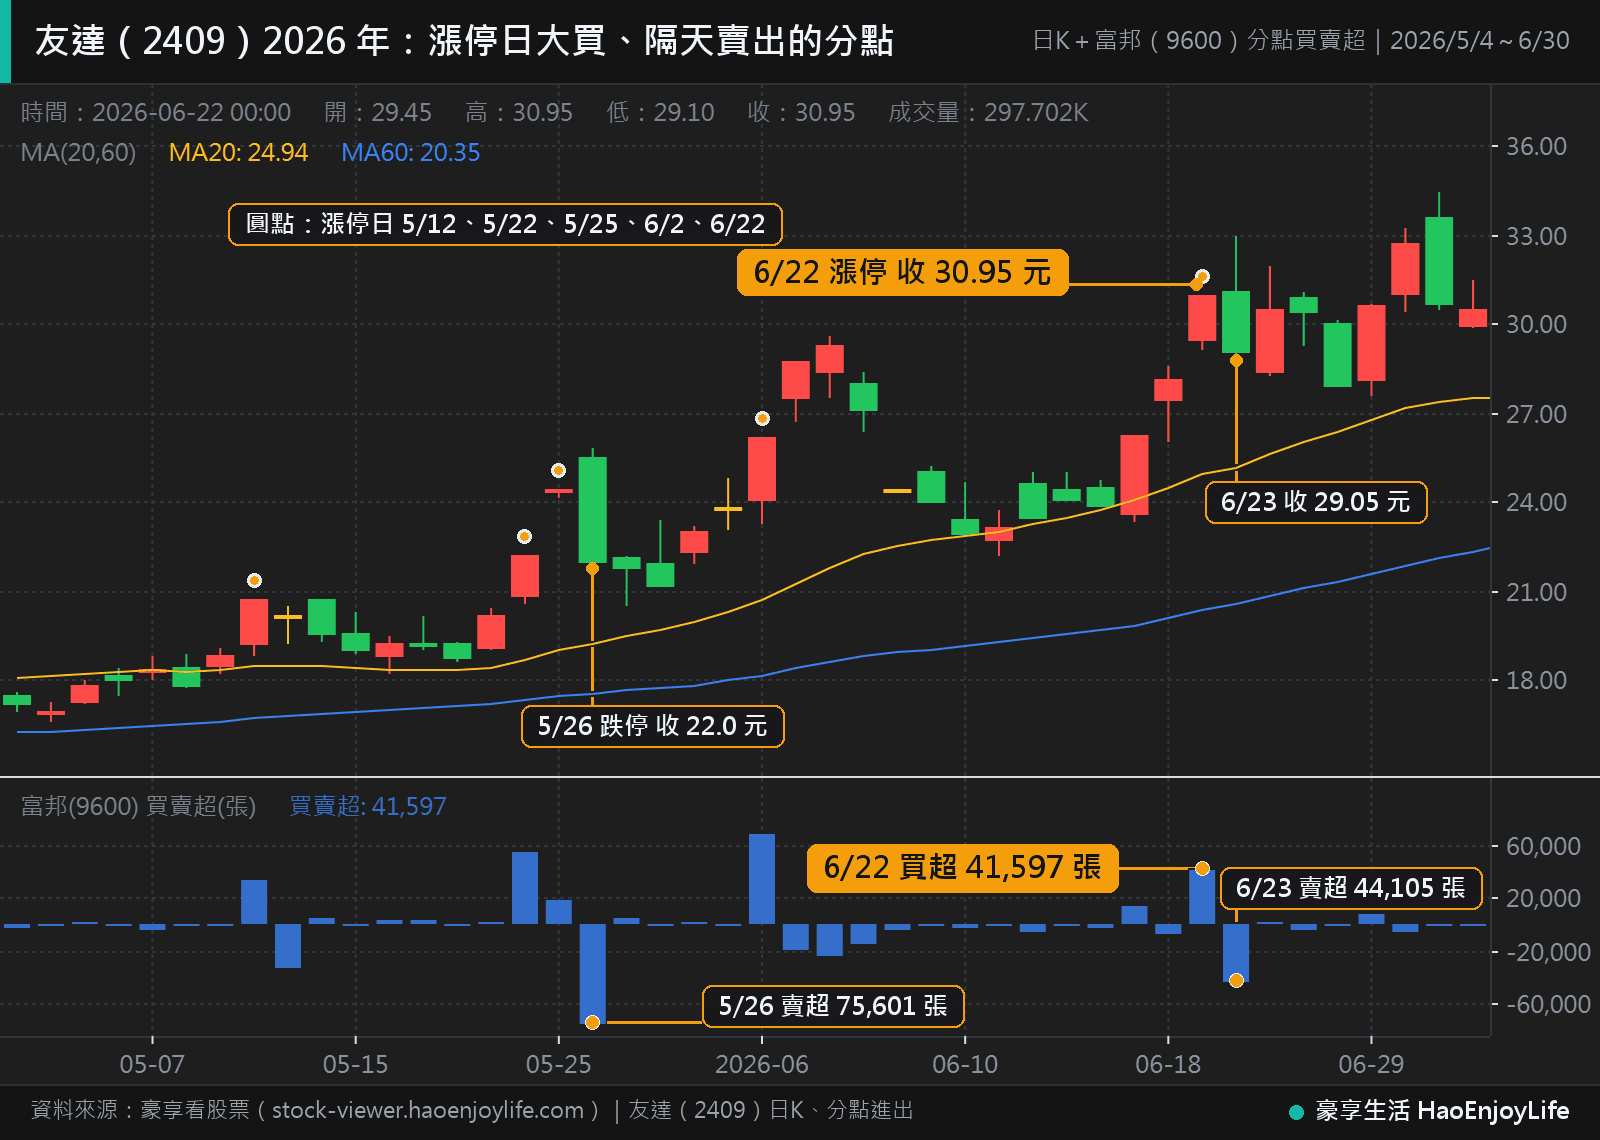1600x1140 pixels.
Task: Click the 低：29.10 readout
Action: pos(660,112)
